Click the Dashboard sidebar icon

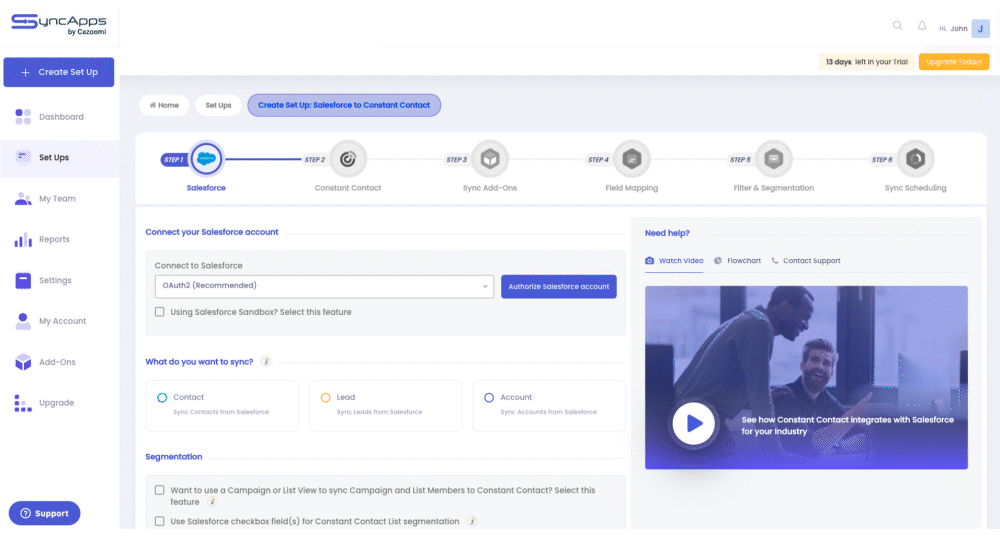pos(23,117)
